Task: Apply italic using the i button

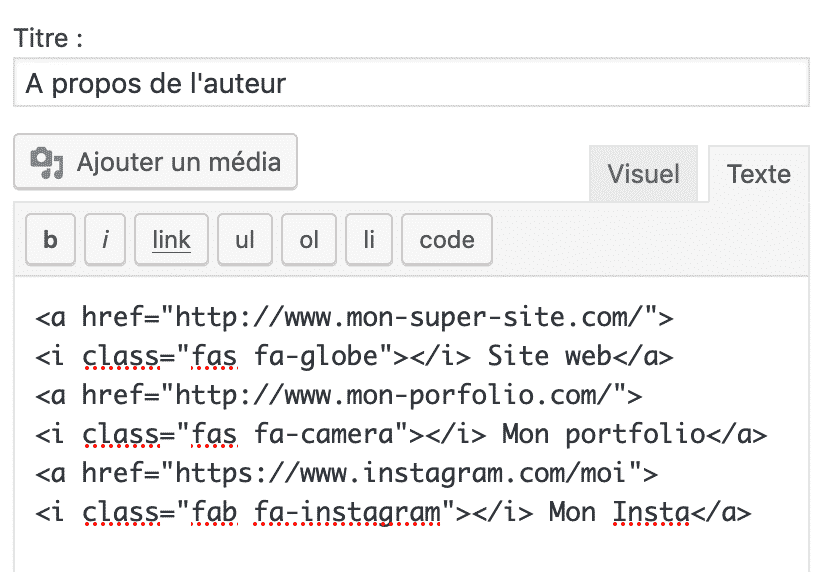Action: click(x=105, y=240)
